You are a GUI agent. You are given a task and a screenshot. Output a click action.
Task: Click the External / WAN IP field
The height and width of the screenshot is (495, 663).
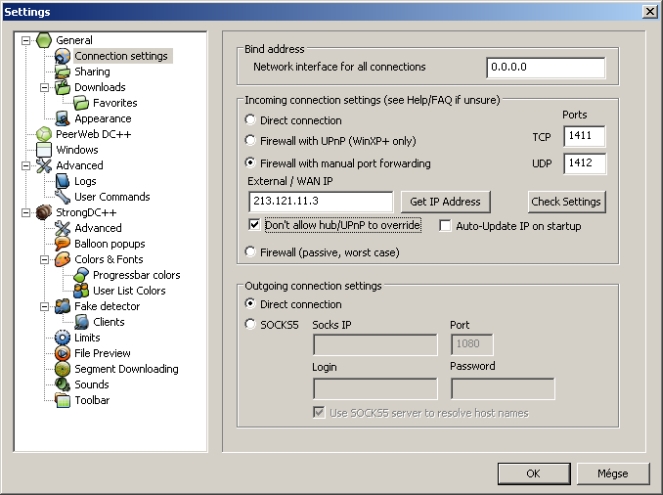(x=320, y=201)
